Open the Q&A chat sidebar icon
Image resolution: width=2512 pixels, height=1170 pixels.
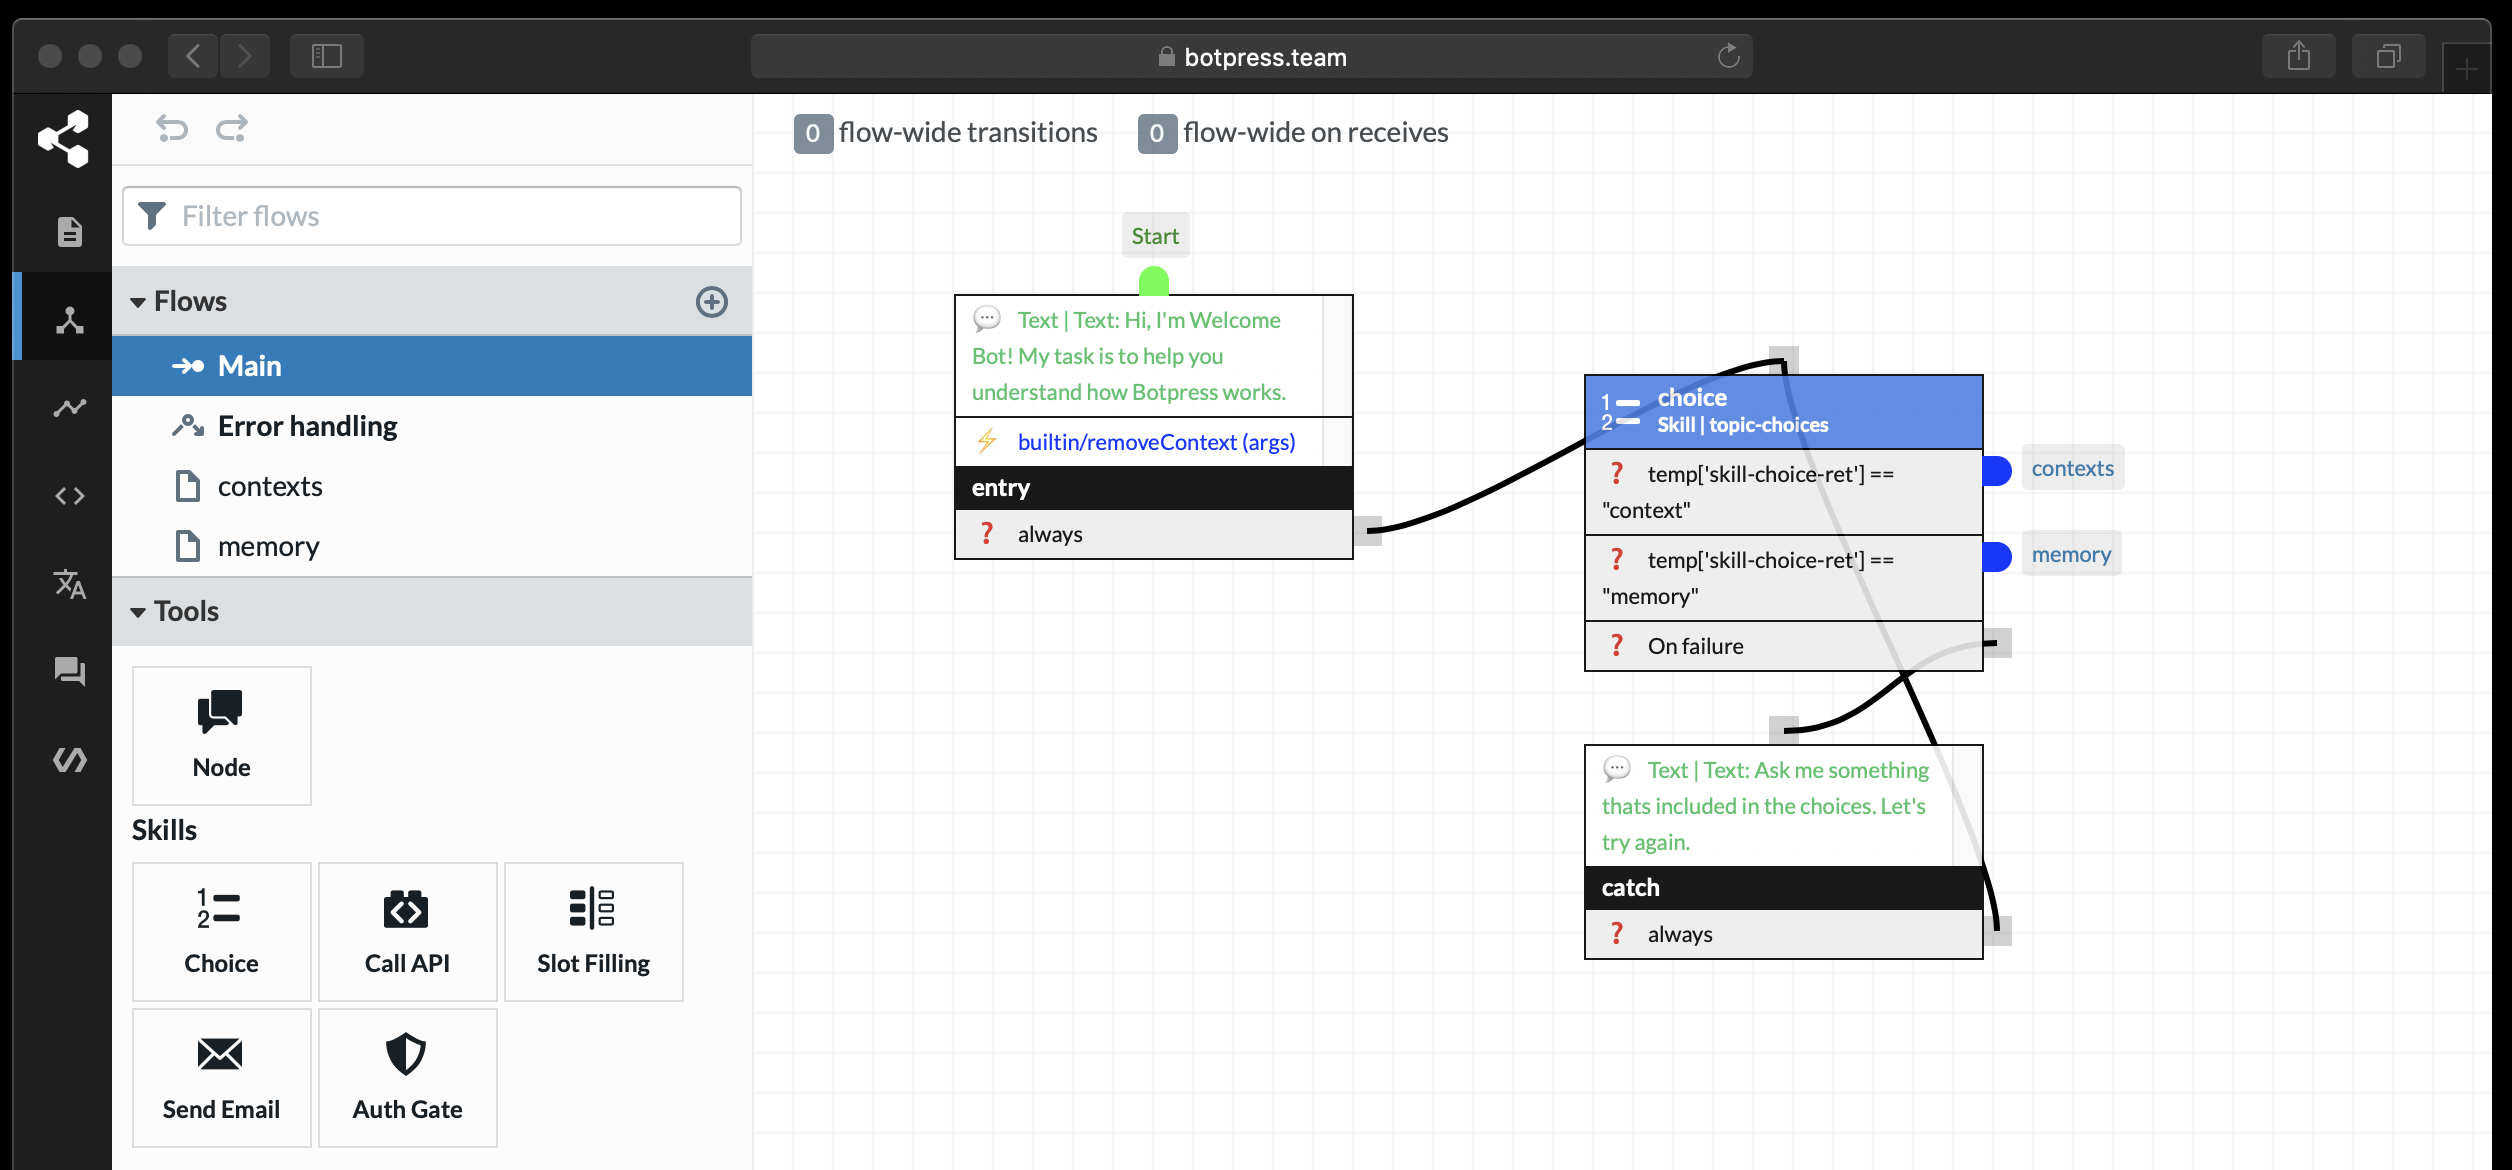[69, 671]
